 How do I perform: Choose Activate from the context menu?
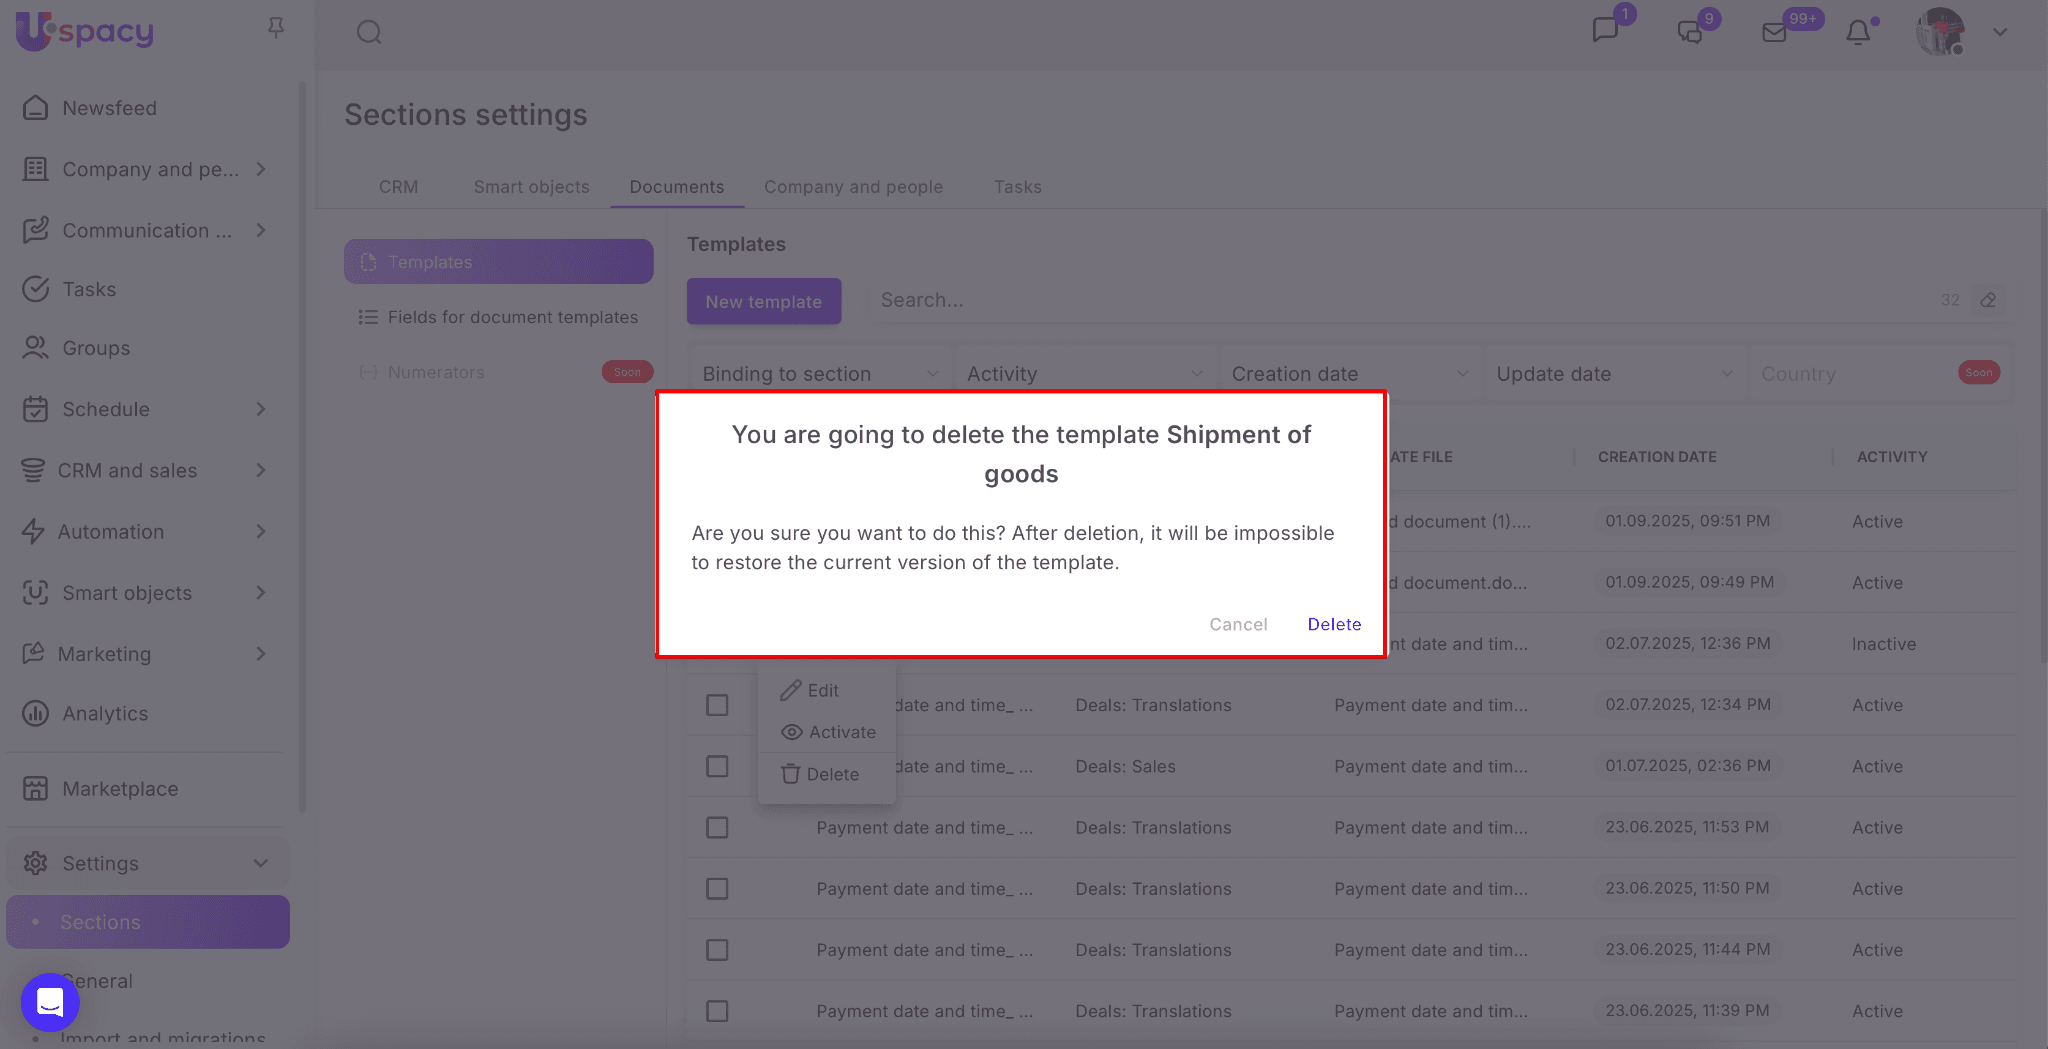(x=828, y=732)
